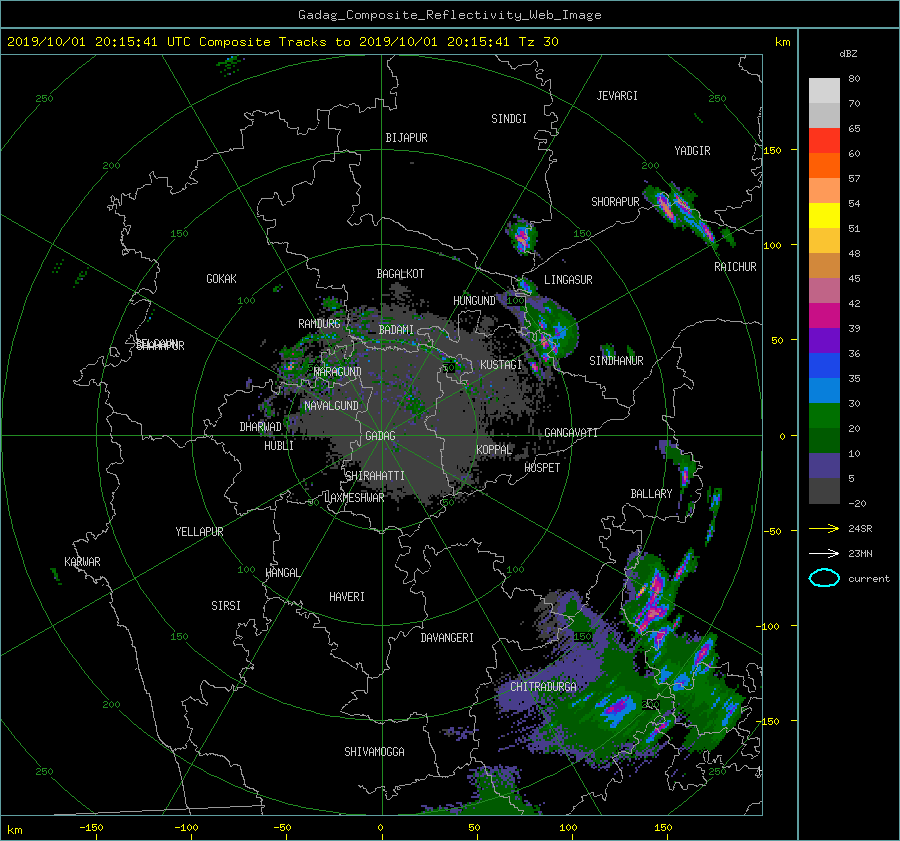Click the BAGALKOT city label

click(400, 274)
